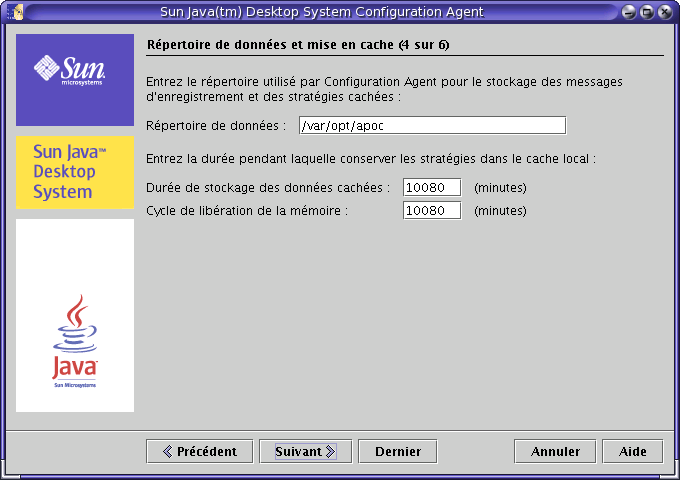Select the Cycle de libération minutes field
Viewport: 680px width, 480px height.
pyautogui.click(x=432, y=210)
